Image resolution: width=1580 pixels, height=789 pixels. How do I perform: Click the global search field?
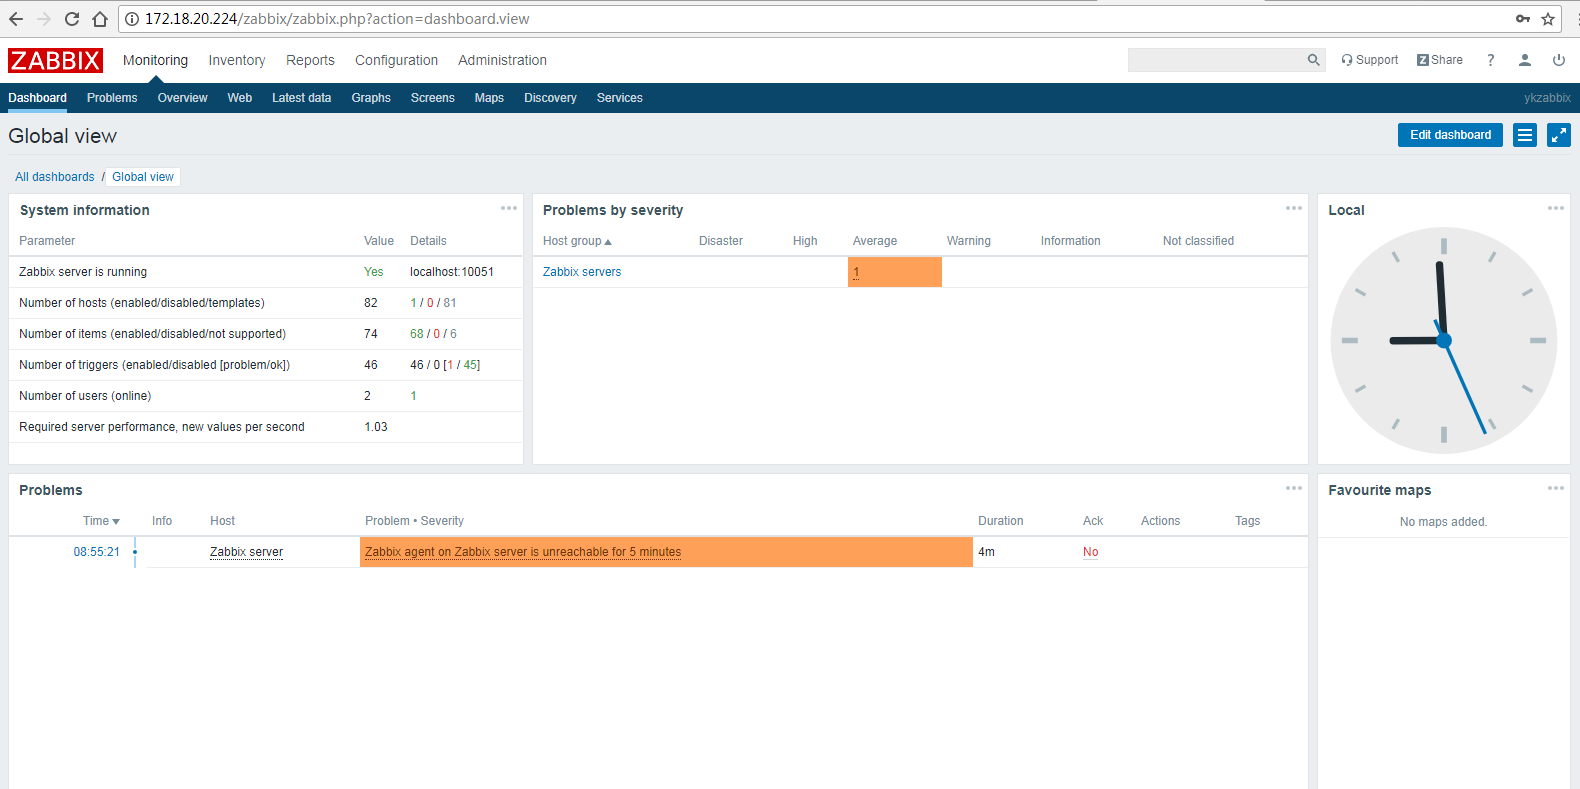(1216, 60)
